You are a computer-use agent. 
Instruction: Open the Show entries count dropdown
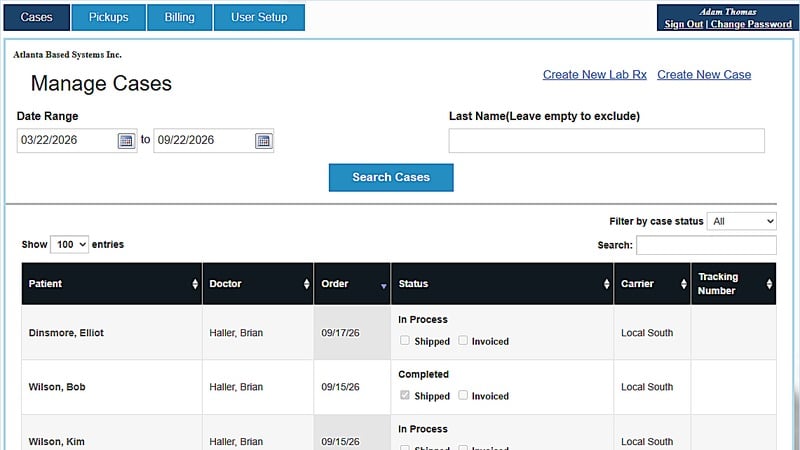[69, 244]
